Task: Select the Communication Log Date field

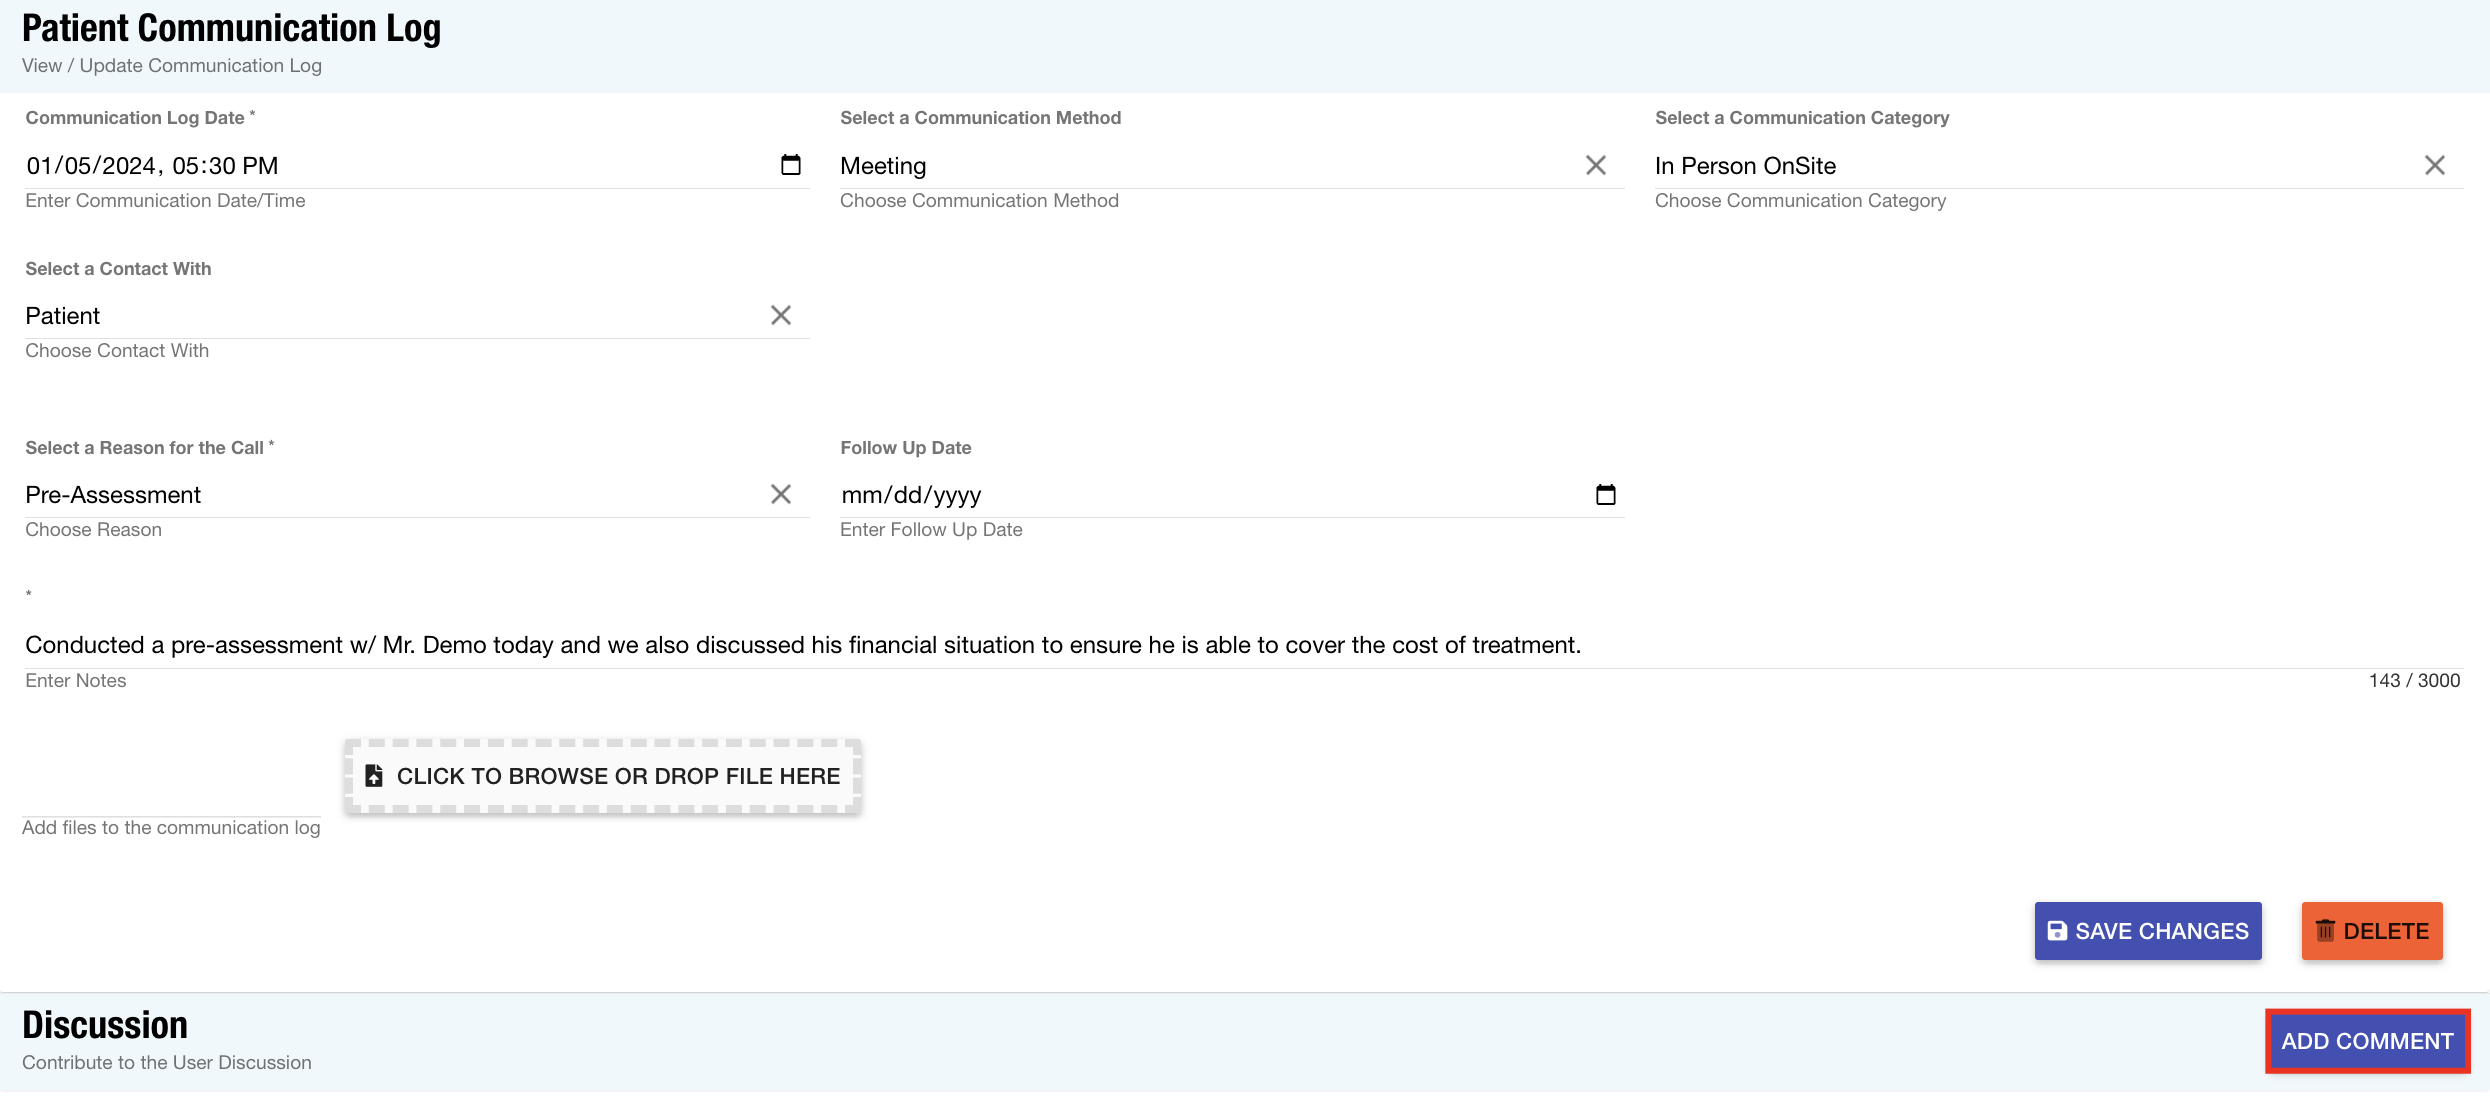Action: pos(300,164)
